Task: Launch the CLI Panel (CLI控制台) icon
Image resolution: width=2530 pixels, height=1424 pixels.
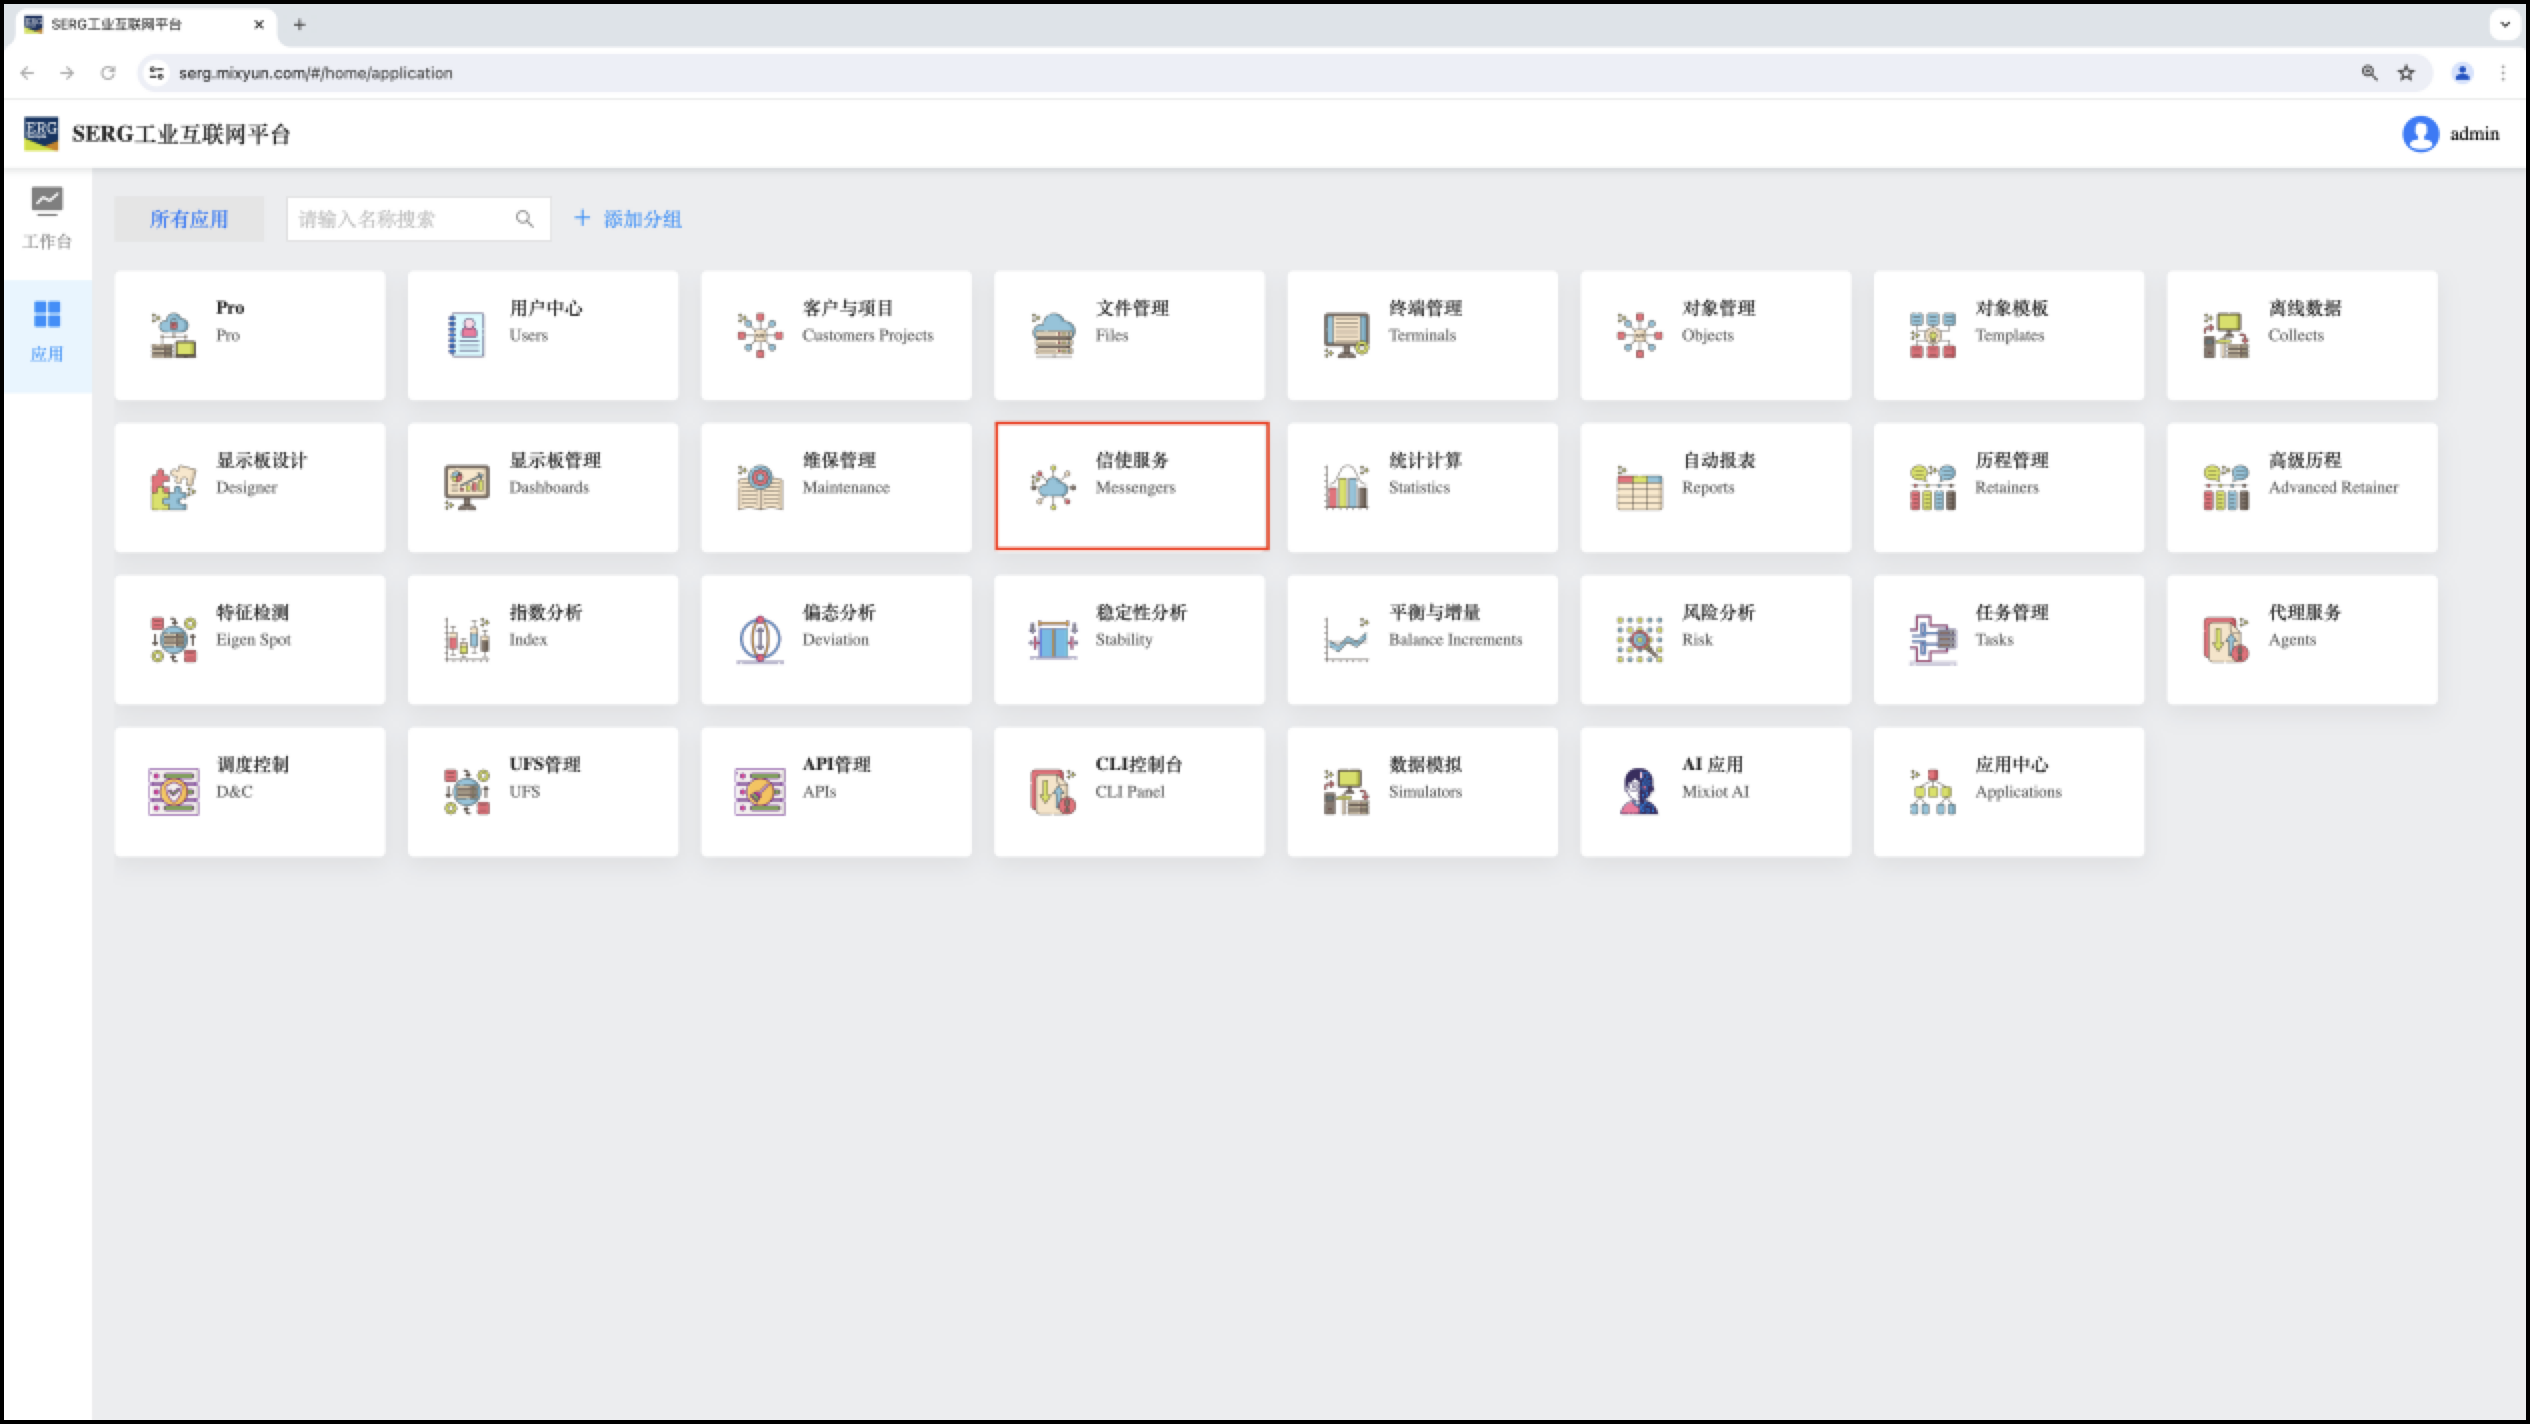Action: coord(1053,791)
